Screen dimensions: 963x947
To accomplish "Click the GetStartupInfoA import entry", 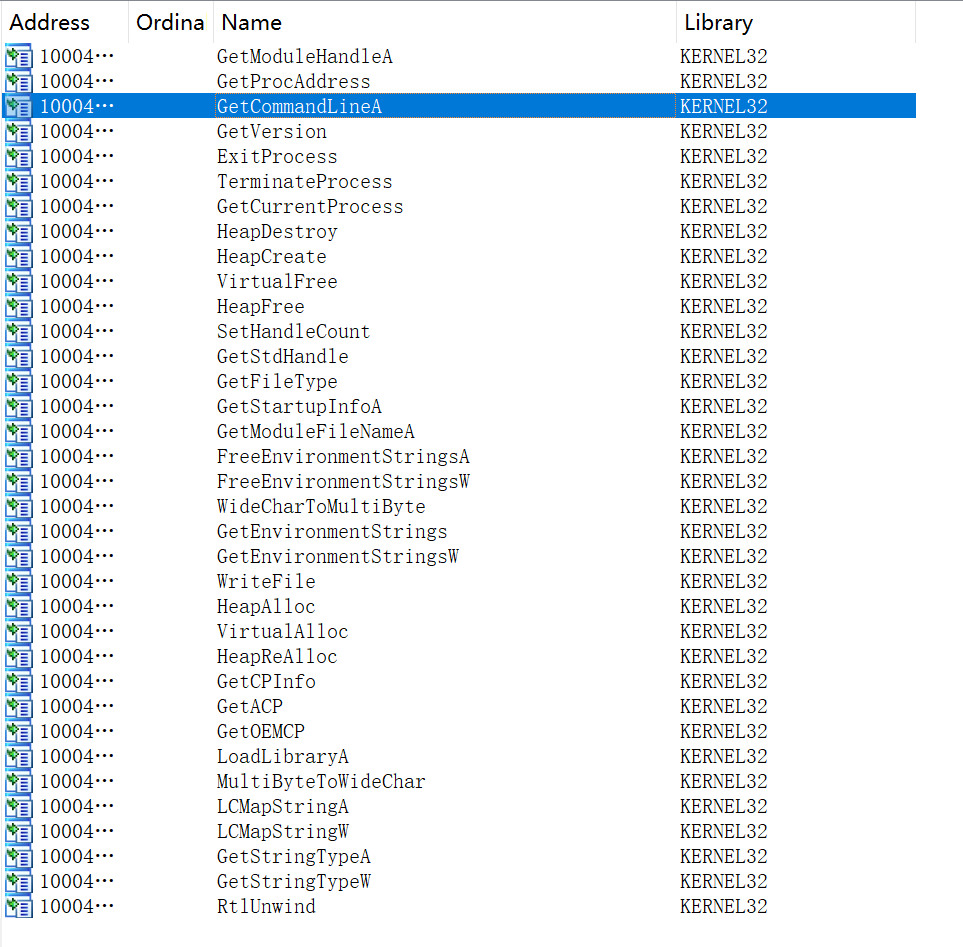I will (299, 407).
